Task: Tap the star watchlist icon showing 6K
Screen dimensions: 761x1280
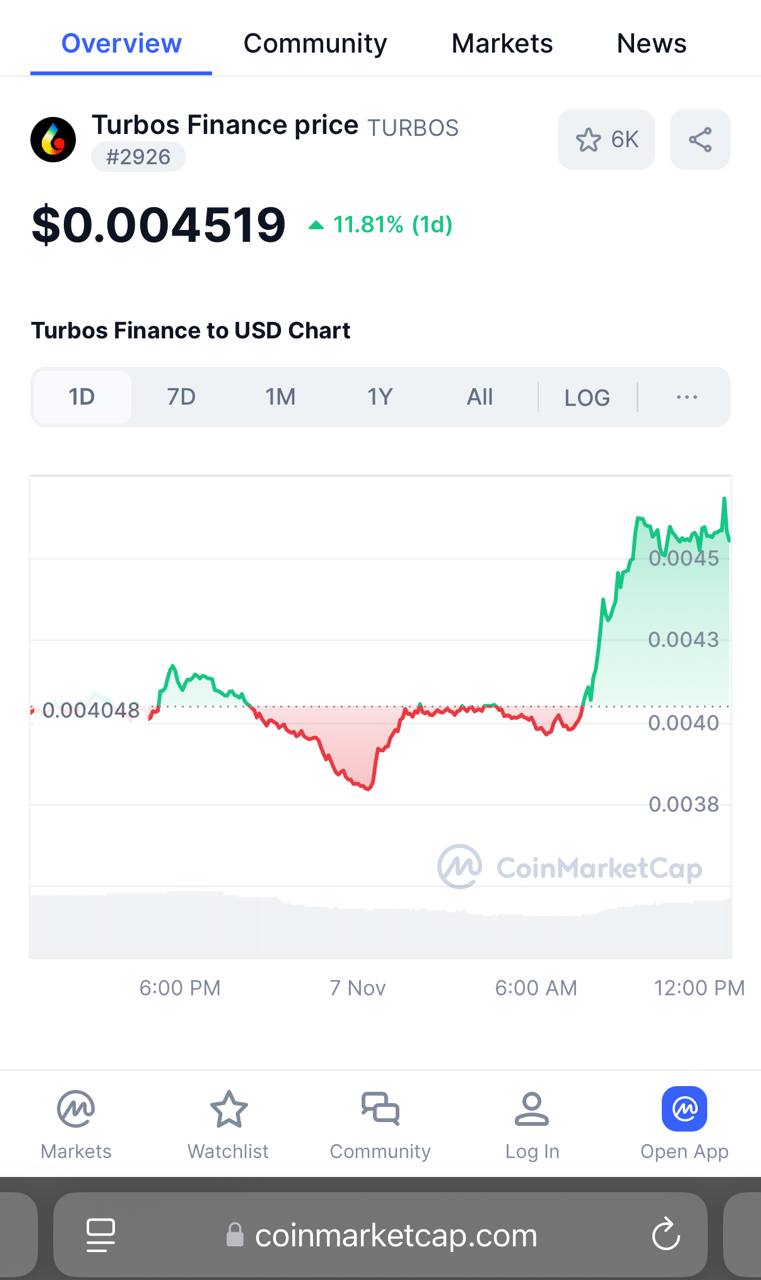Action: pos(606,140)
